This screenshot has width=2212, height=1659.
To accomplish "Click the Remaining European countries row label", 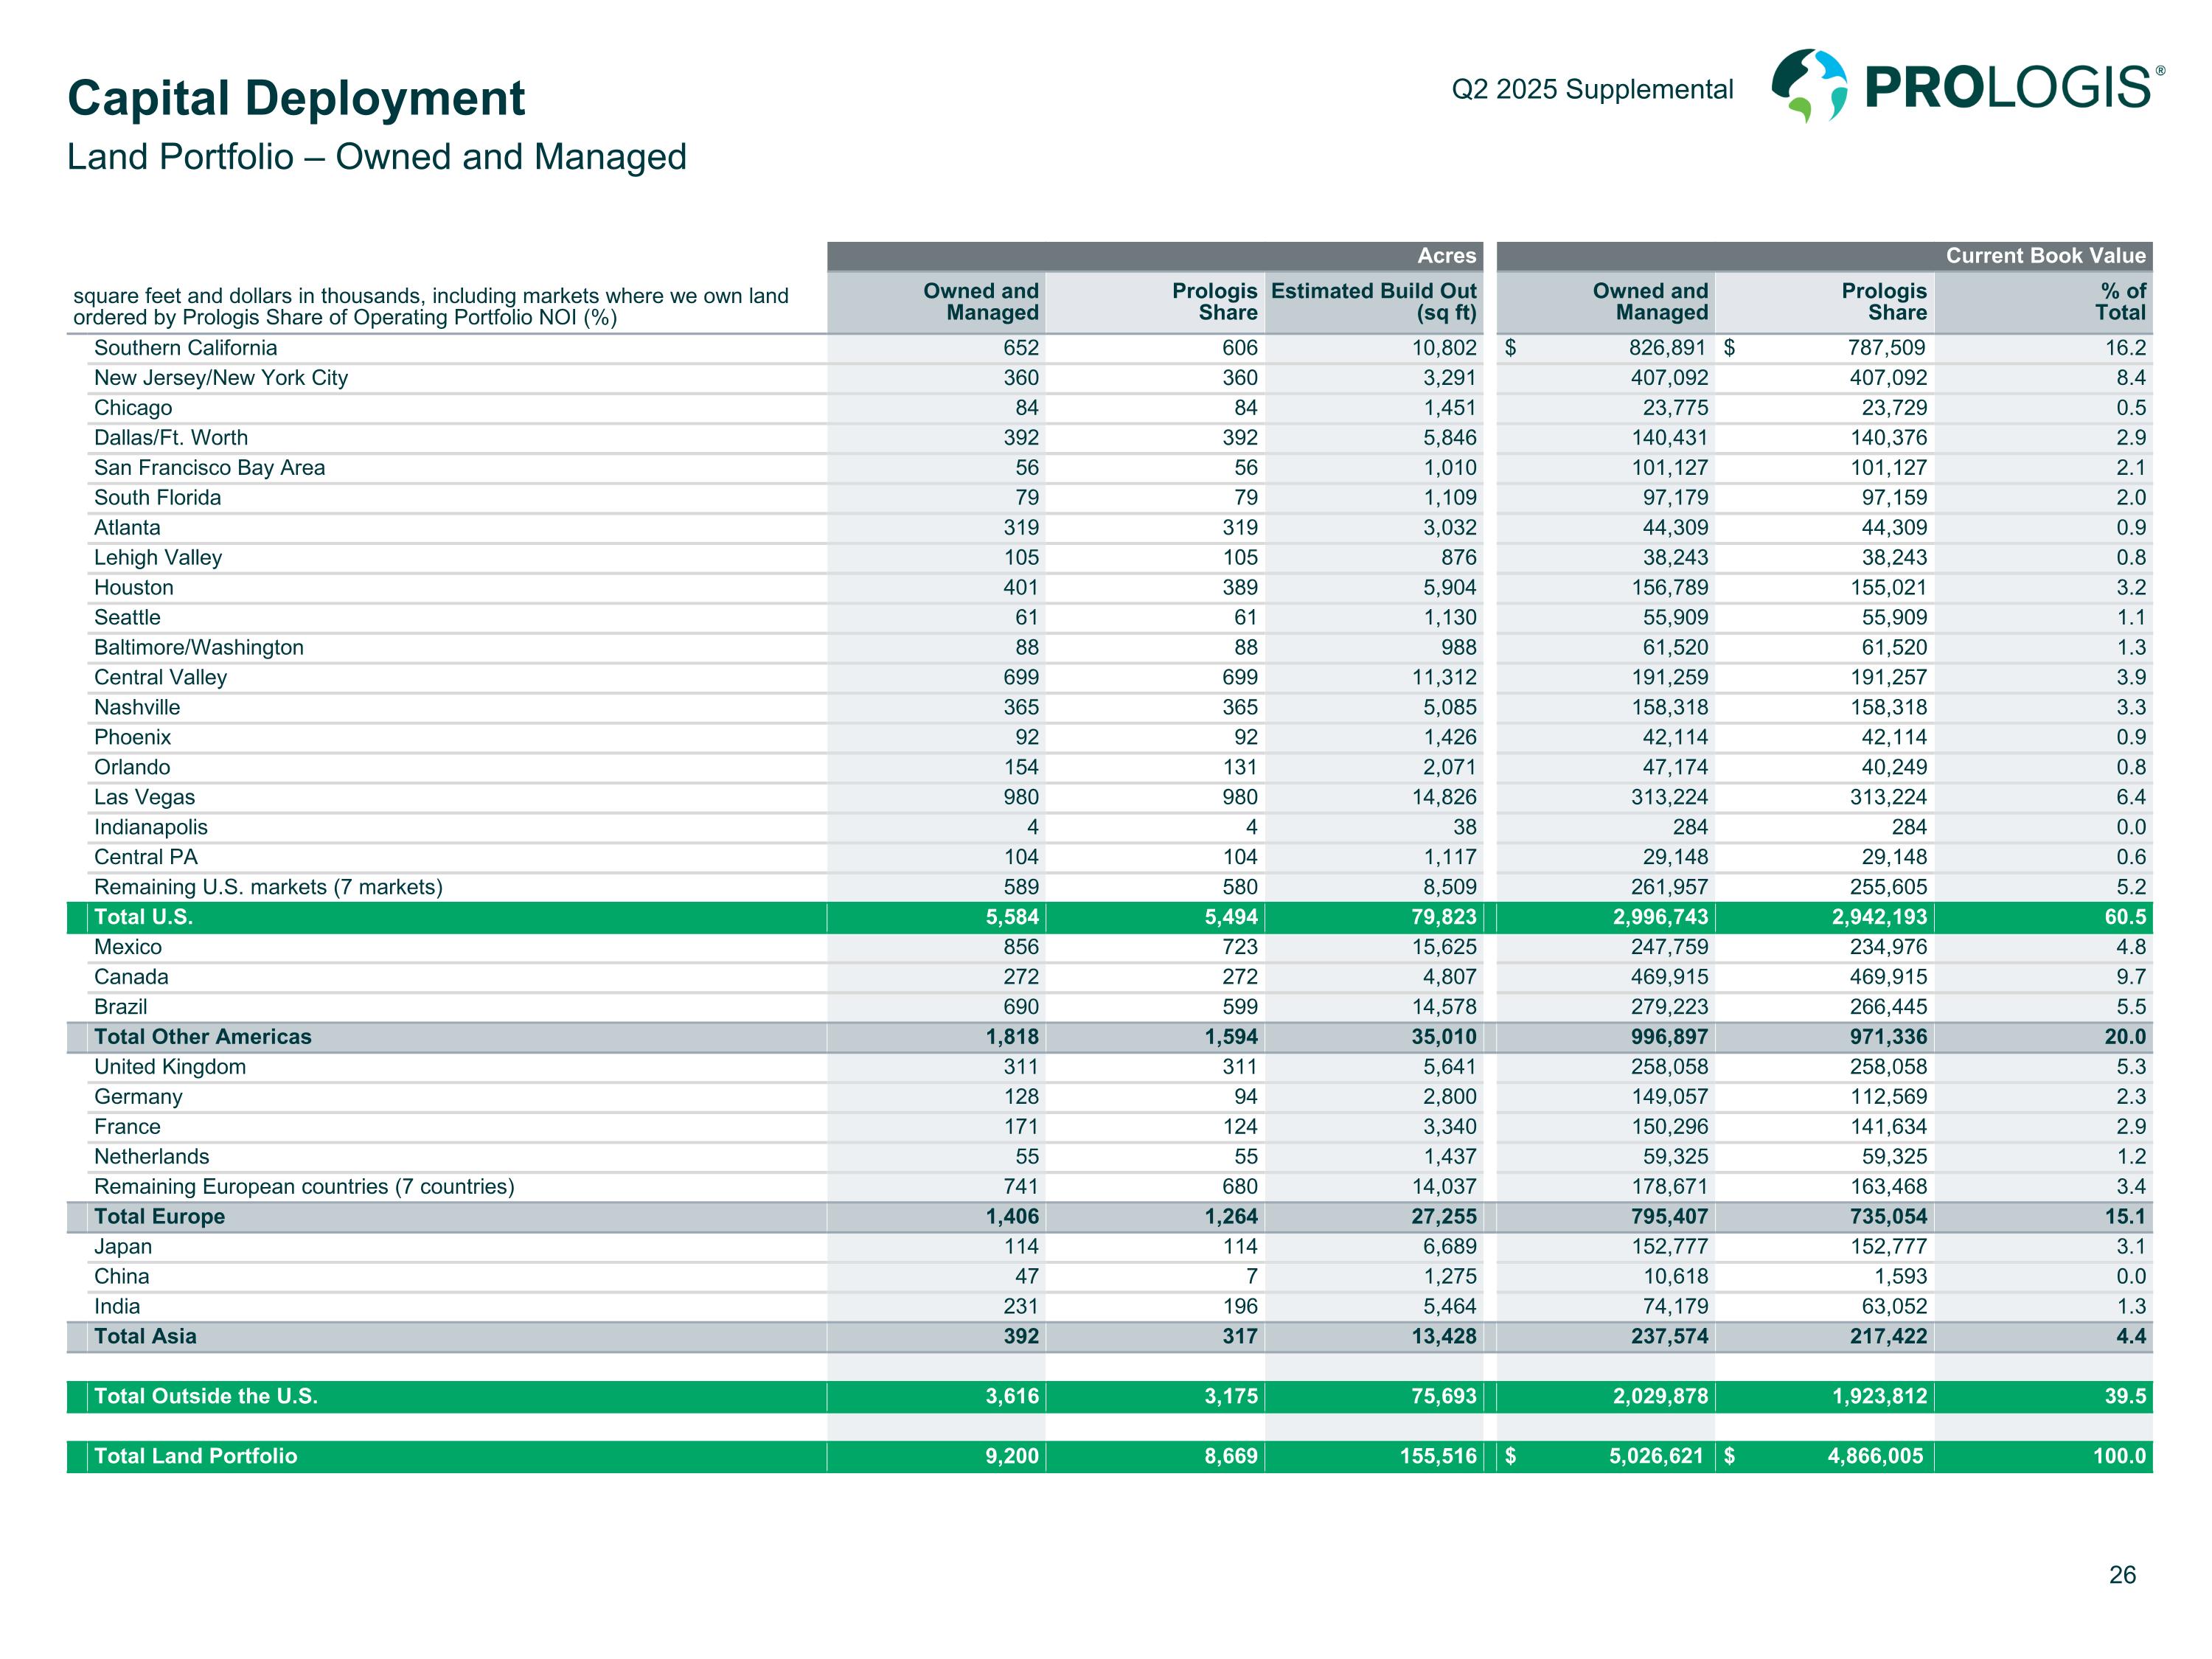I will [304, 1187].
